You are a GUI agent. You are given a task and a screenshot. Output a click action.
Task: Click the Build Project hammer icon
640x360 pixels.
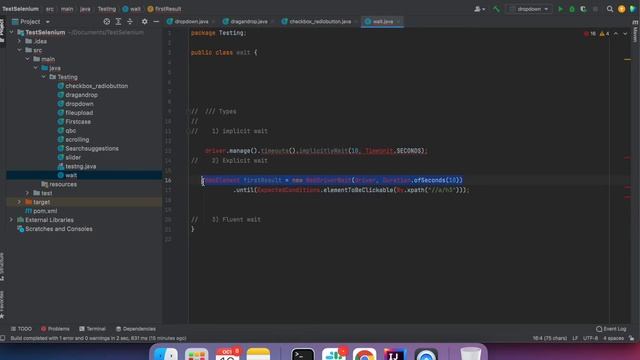(496, 9)
